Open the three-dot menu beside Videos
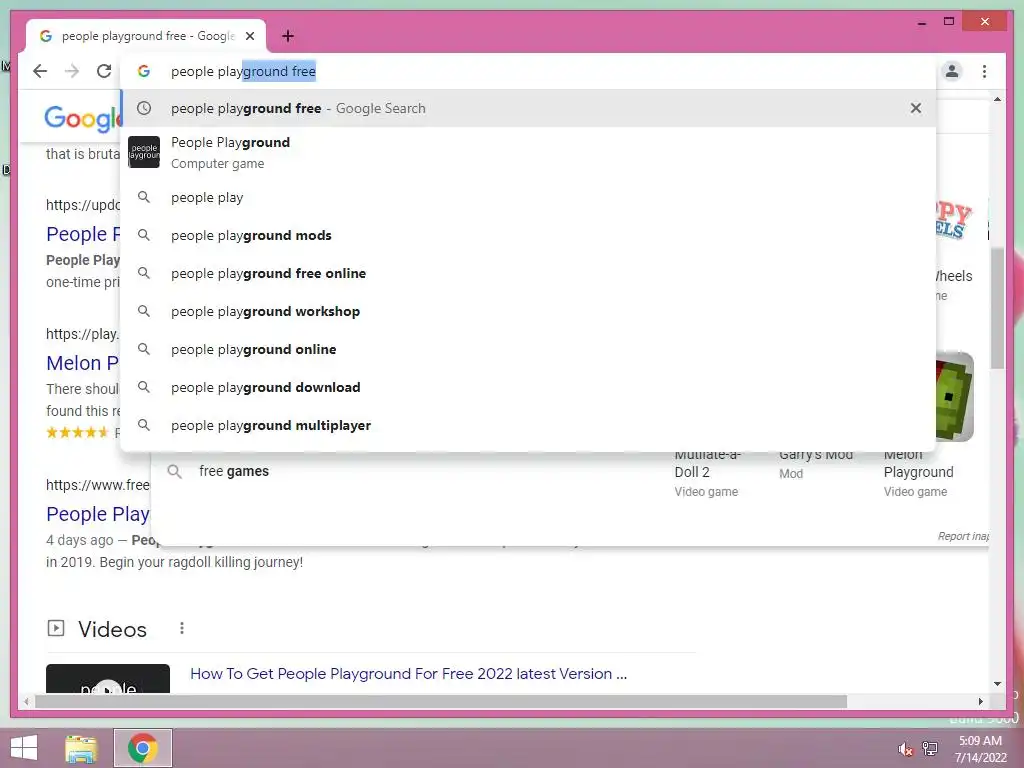Screen dimensions: 1024x768 click(x=182, y=628)
